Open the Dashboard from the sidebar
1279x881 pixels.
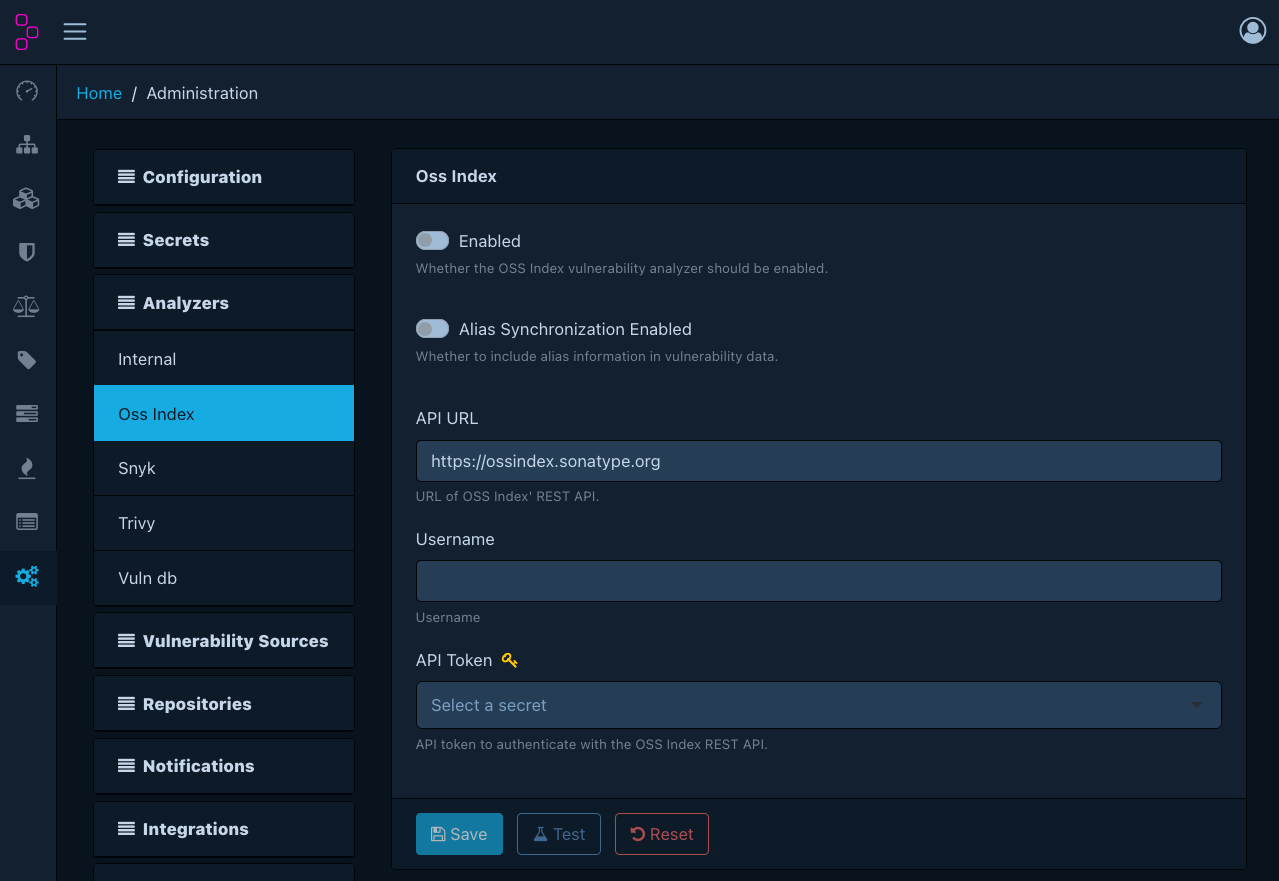(26, 91)
